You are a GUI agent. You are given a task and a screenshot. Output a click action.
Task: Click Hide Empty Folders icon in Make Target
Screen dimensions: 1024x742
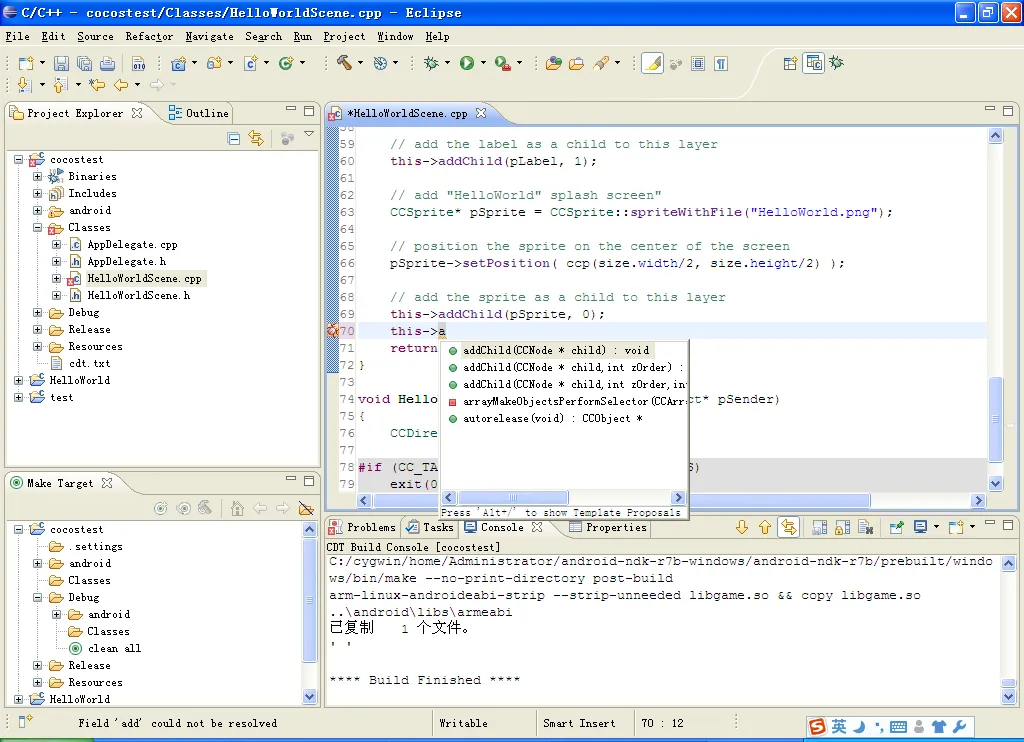pyautogui.click(x=306, y=508)
